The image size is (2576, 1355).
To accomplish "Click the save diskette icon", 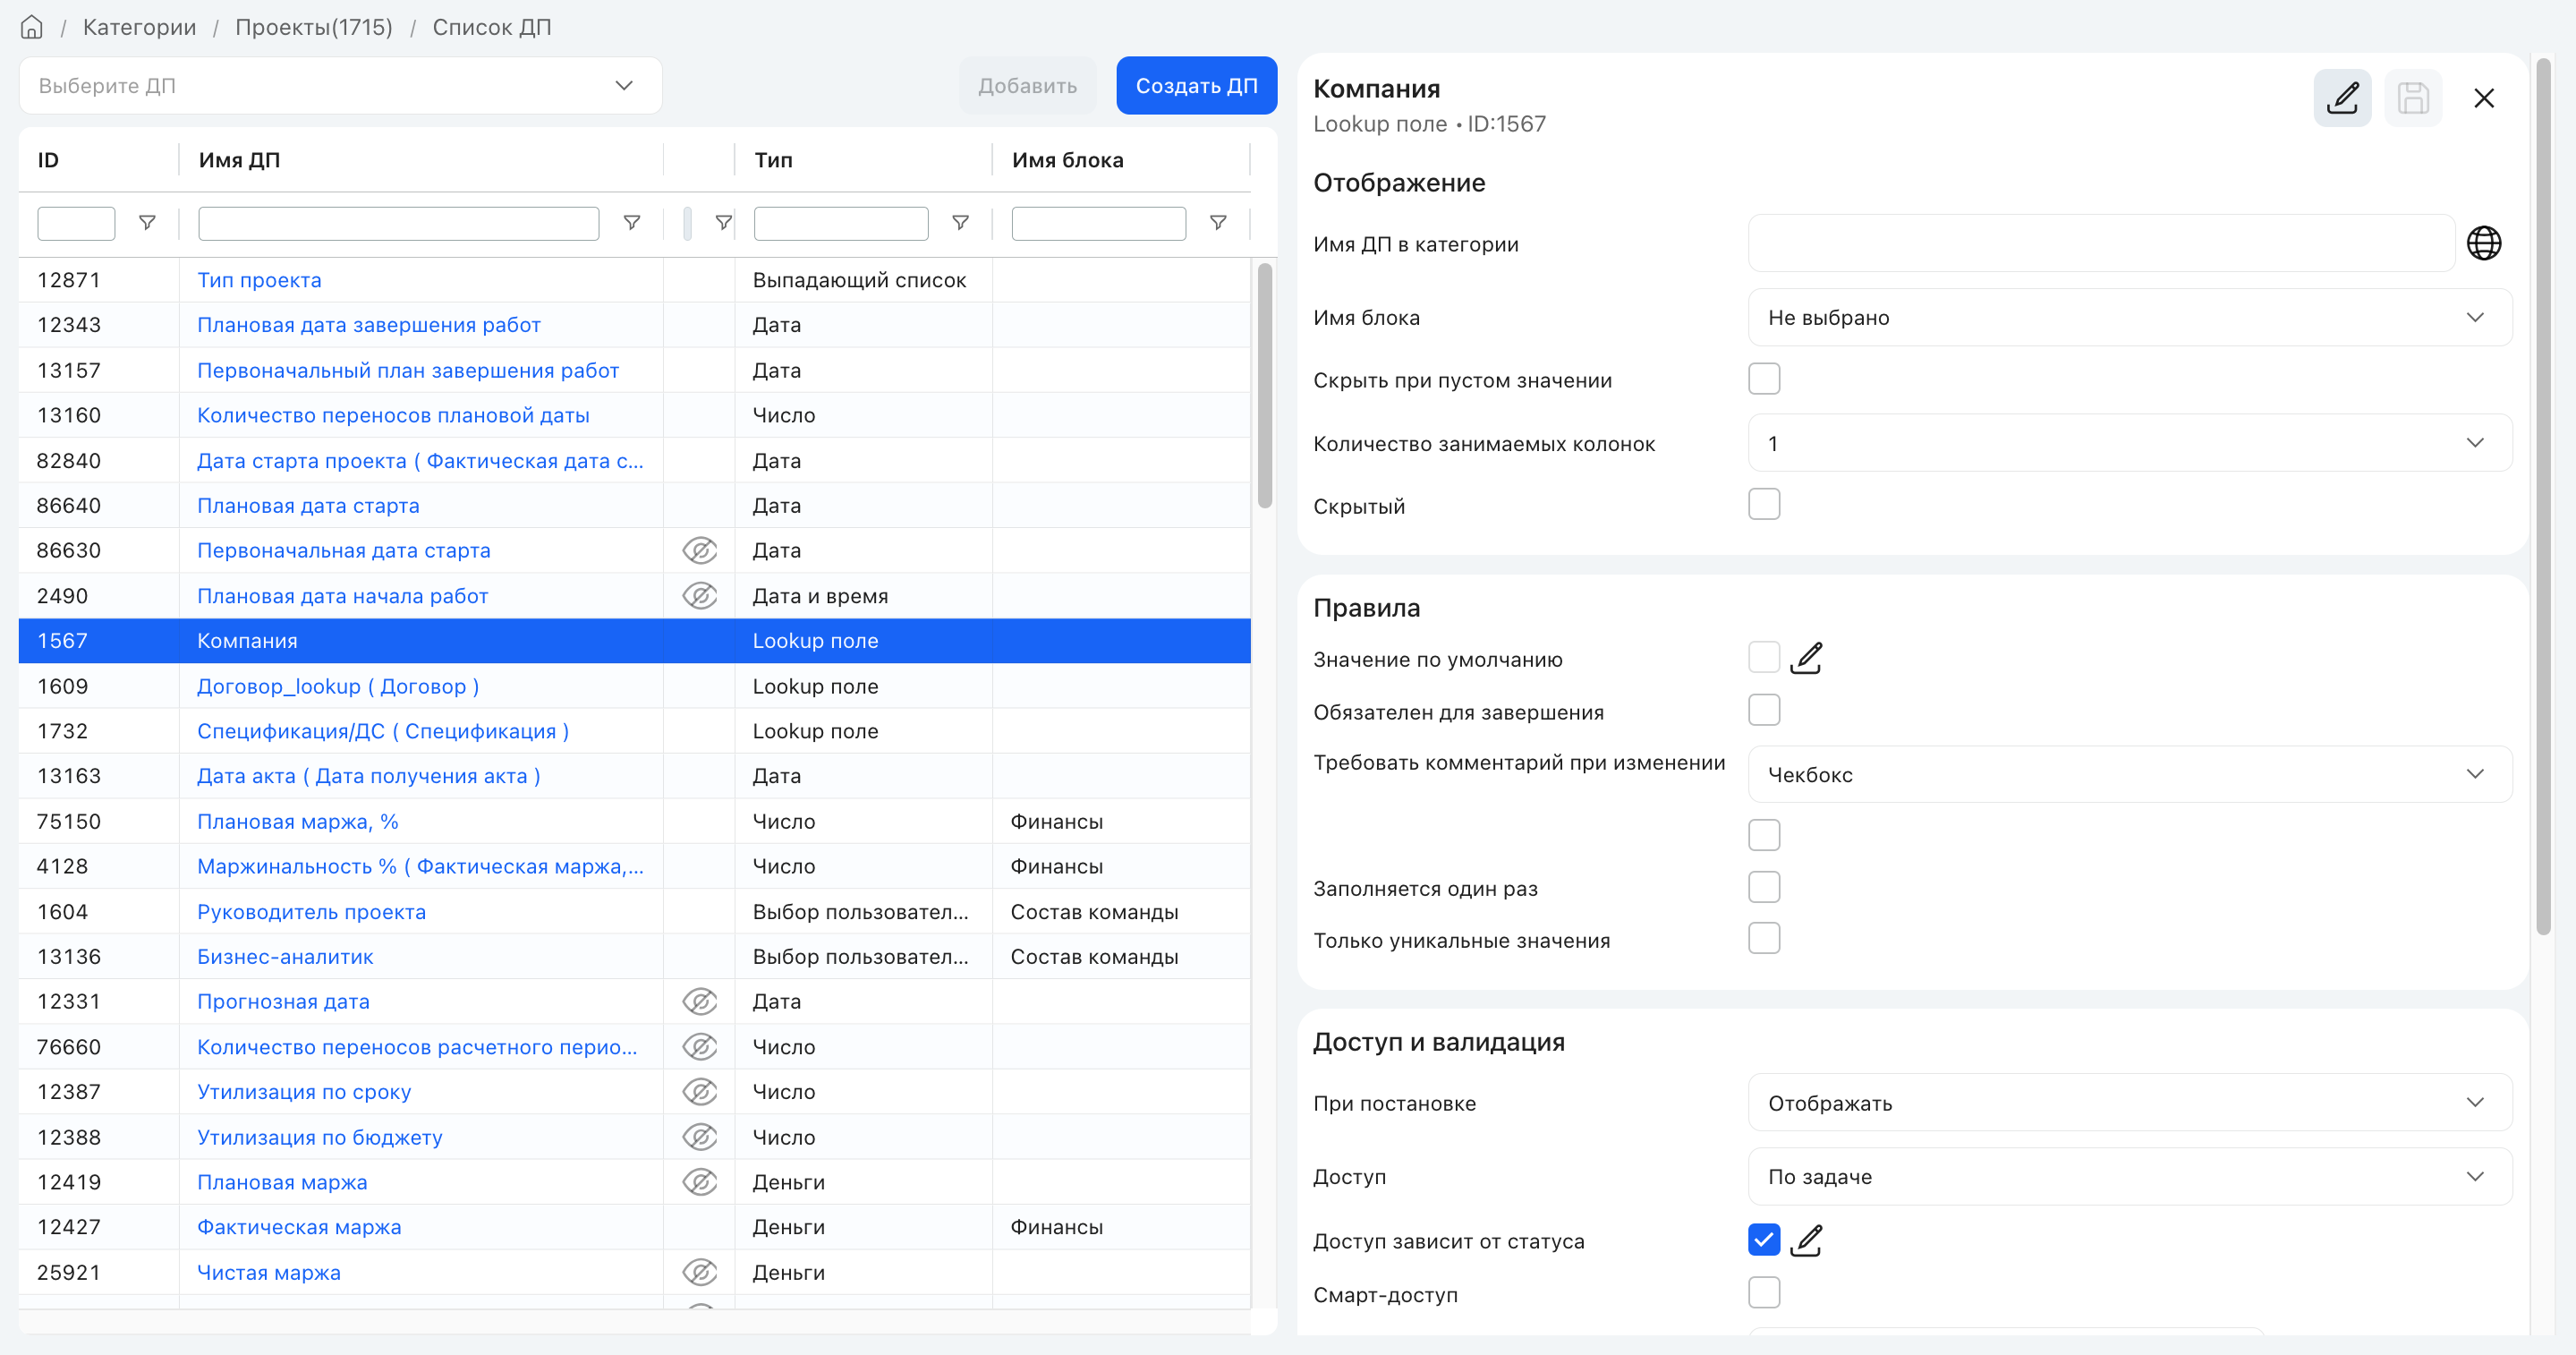I will pyautogui.click(x=2413, y=98).
